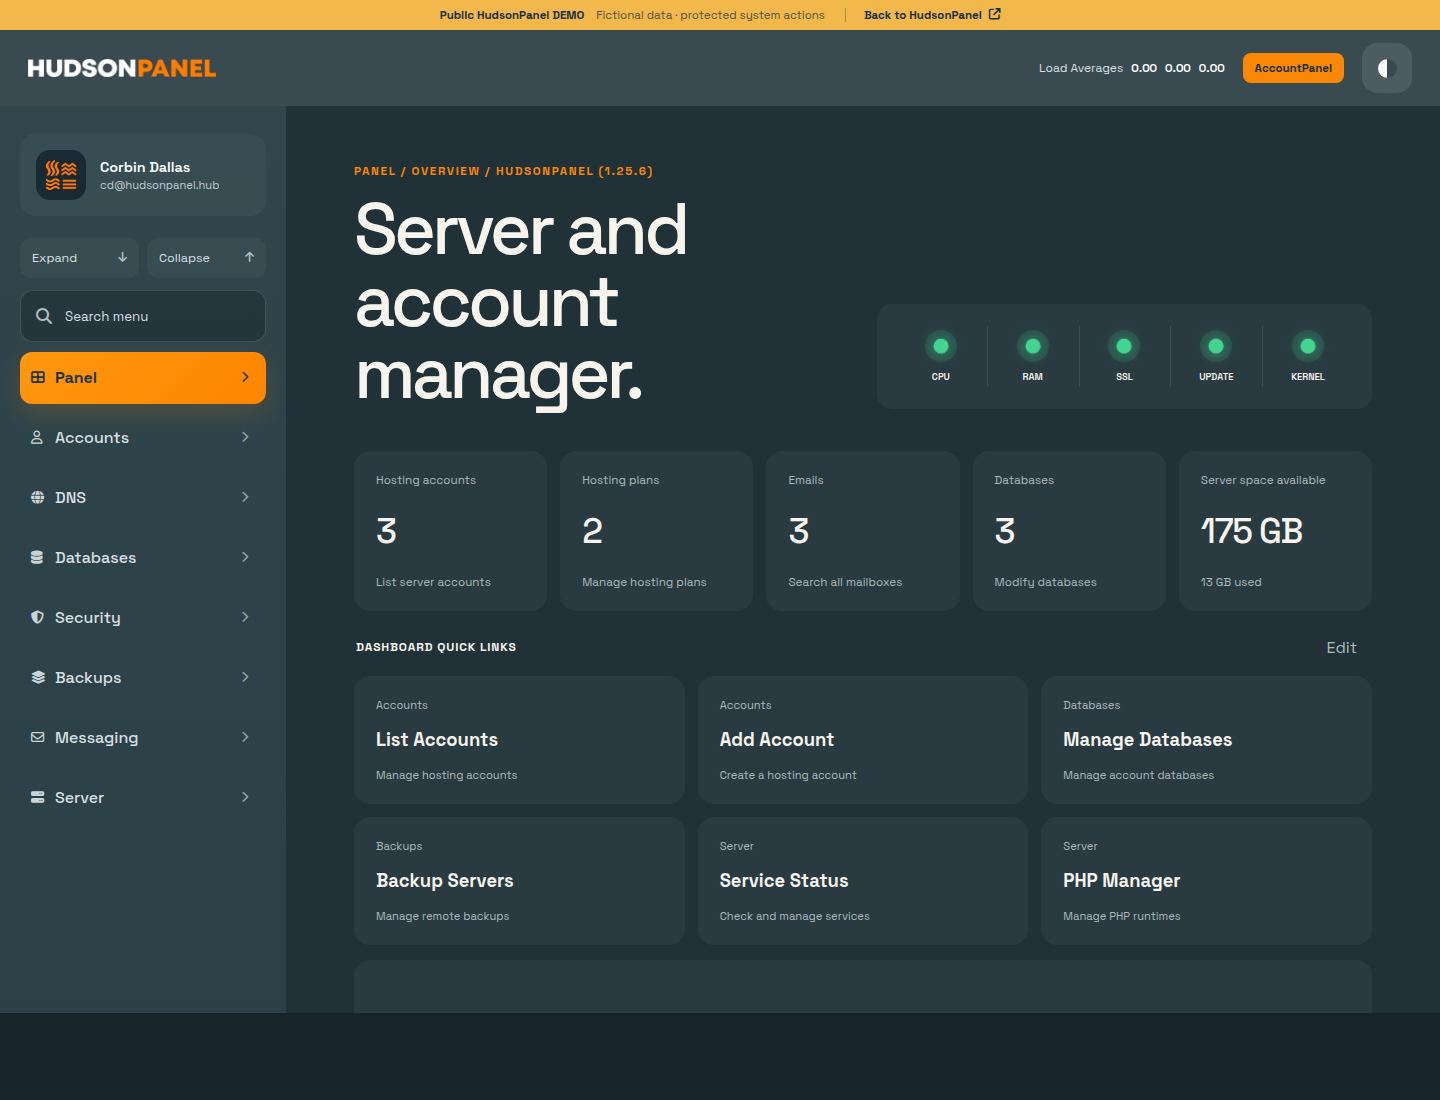Click the Collapse all menus button
The height and width of the screenshot is (1100, 1440).
[206, 258]
